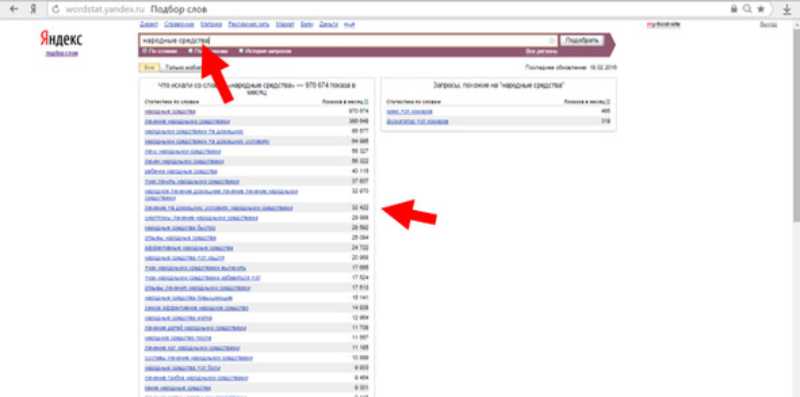The height and width of the screenshot is (397, 800).
Task: Open the 'народные средства быстро' keyword link
Action: (180, 228)
